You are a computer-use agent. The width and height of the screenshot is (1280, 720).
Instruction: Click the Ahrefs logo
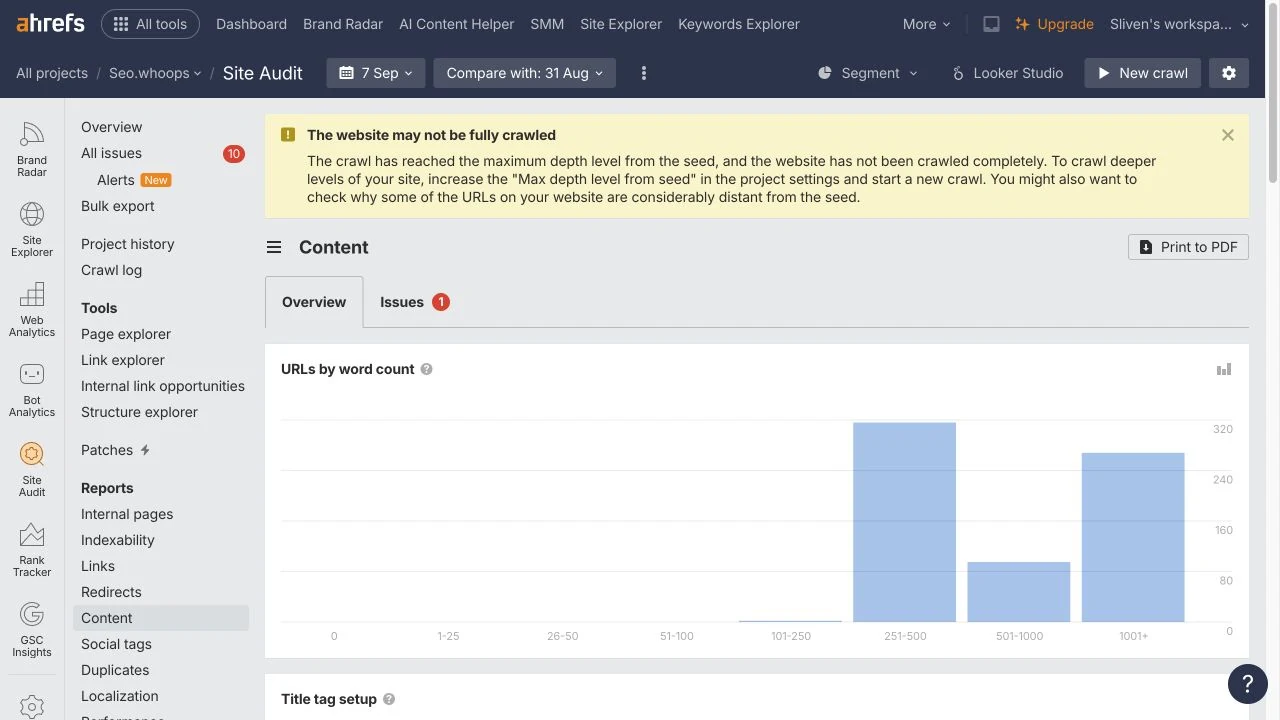(50, 24)
